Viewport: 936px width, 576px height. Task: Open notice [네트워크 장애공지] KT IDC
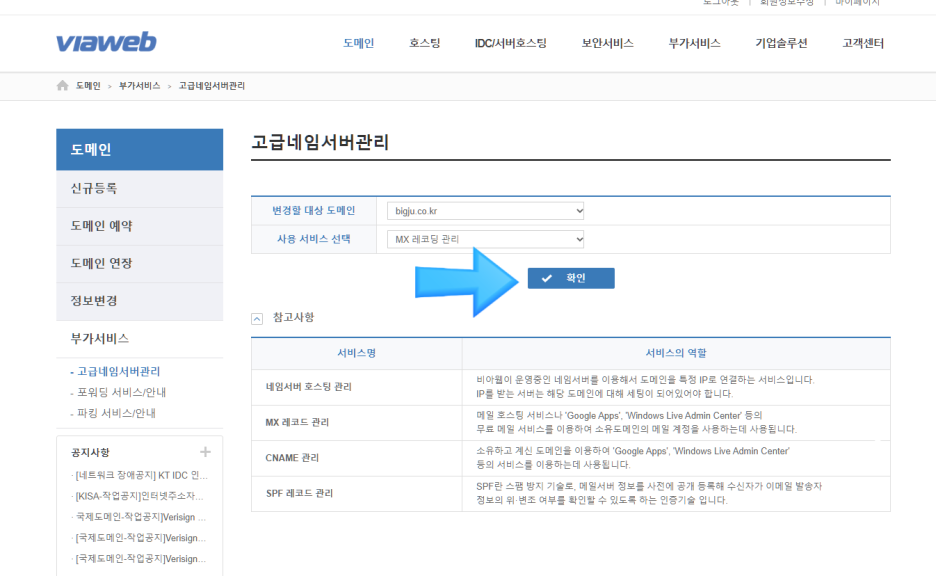click(x=141, y=475)
